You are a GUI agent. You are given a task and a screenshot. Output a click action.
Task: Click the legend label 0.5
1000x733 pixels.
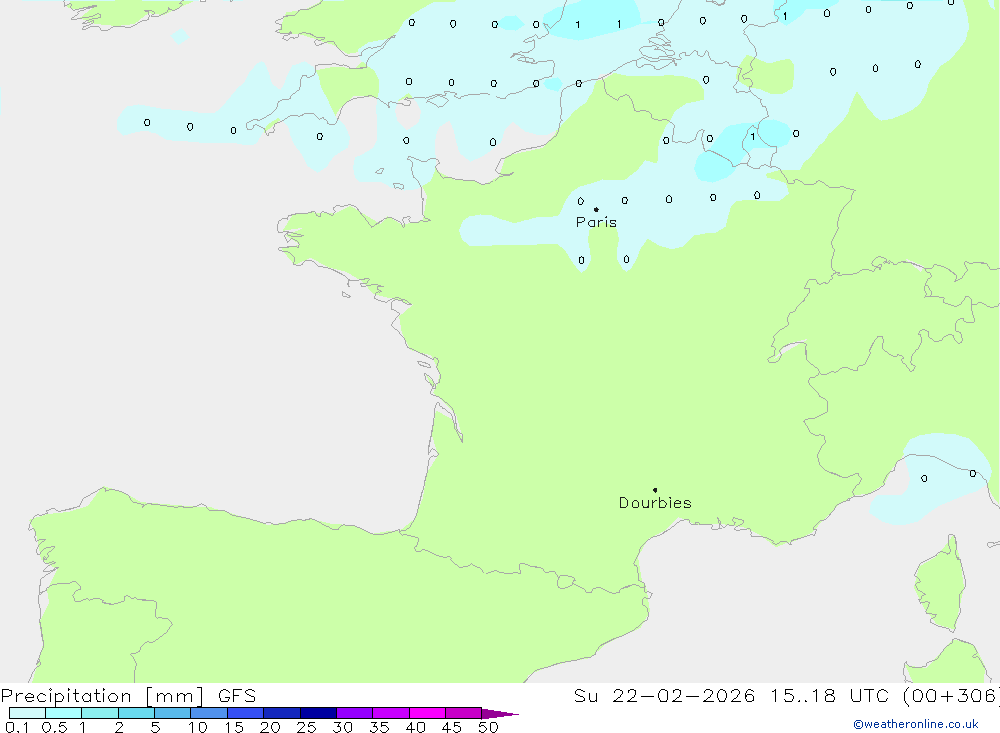(x=54, y=727)
